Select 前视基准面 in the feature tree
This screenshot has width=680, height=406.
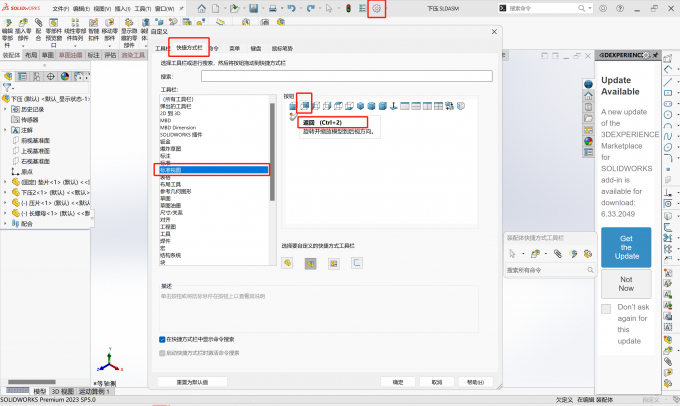(x=36, y=141)
